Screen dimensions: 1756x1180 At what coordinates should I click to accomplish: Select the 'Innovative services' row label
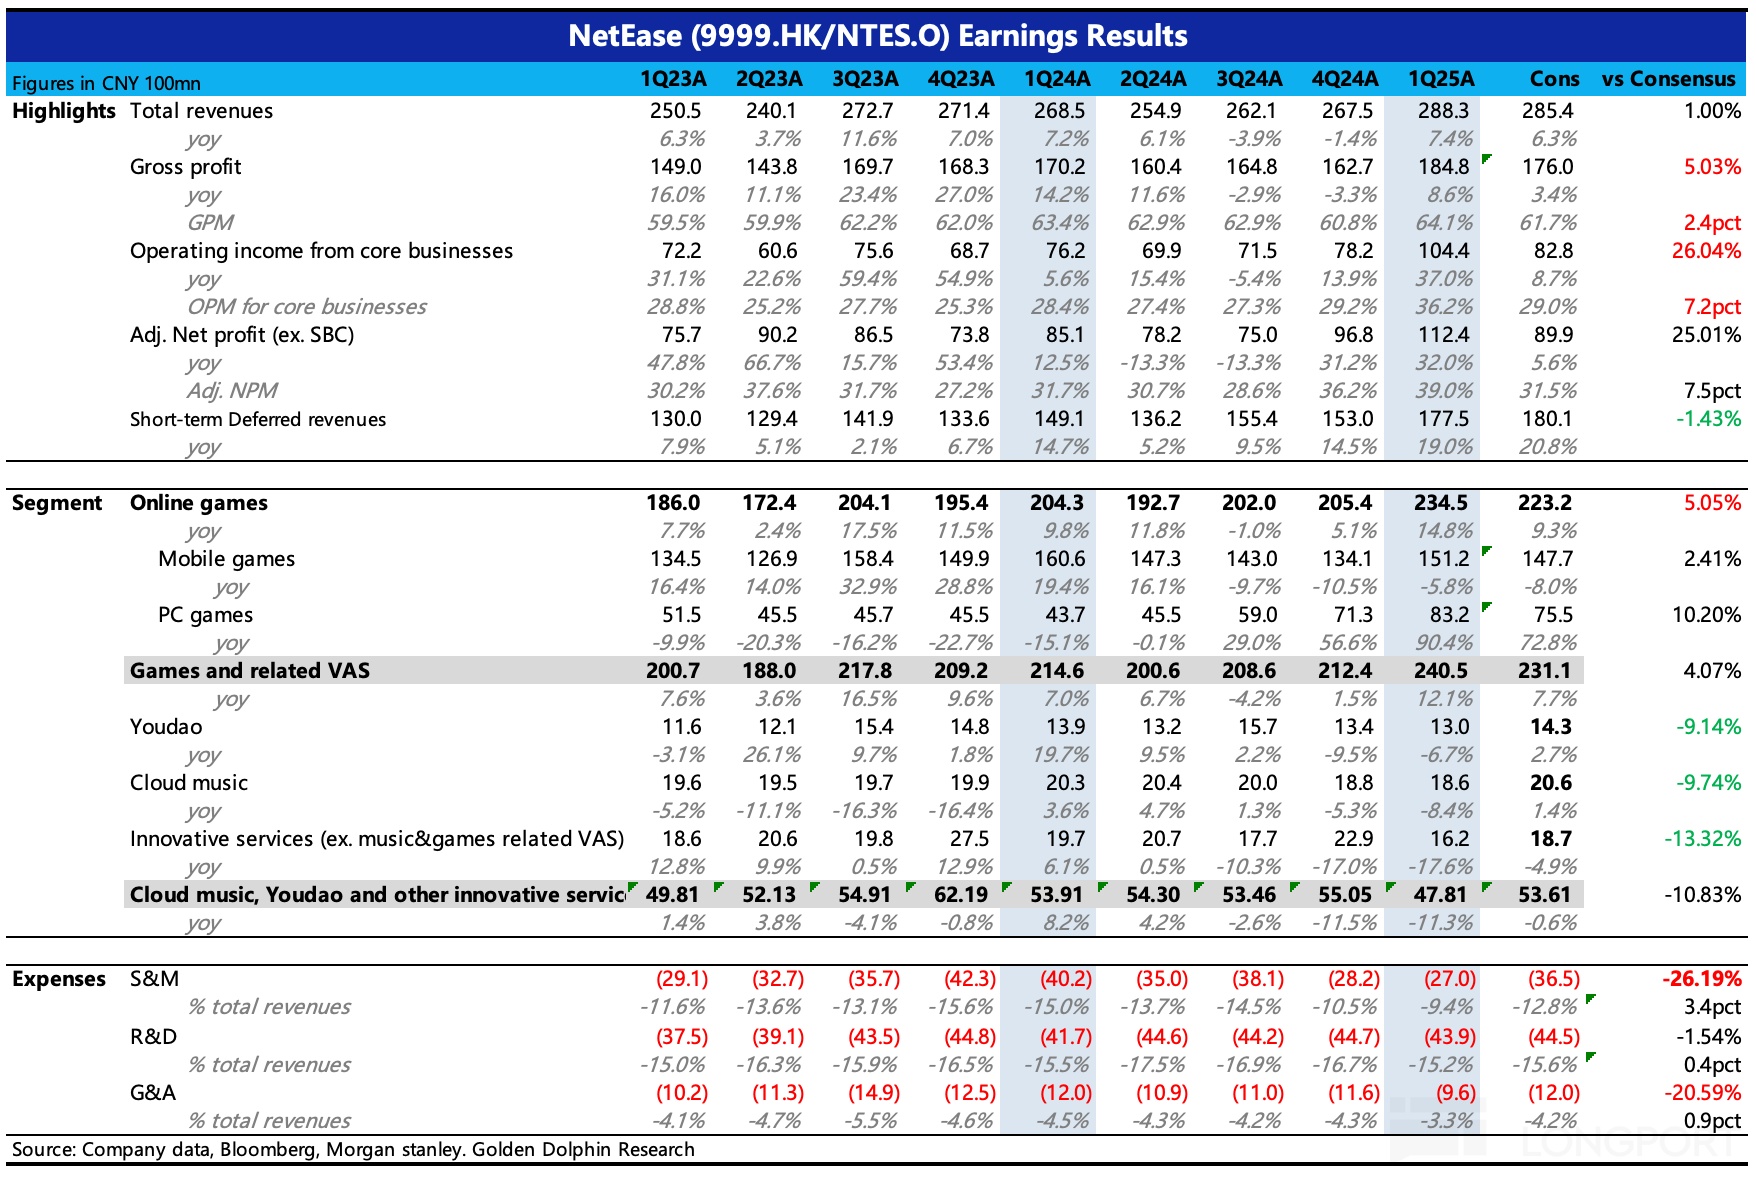(377, 839)
